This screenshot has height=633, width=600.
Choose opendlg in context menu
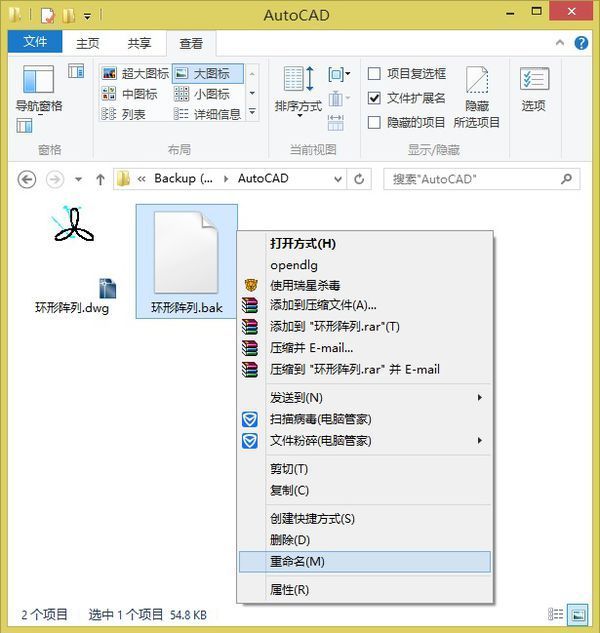[365, 265]
